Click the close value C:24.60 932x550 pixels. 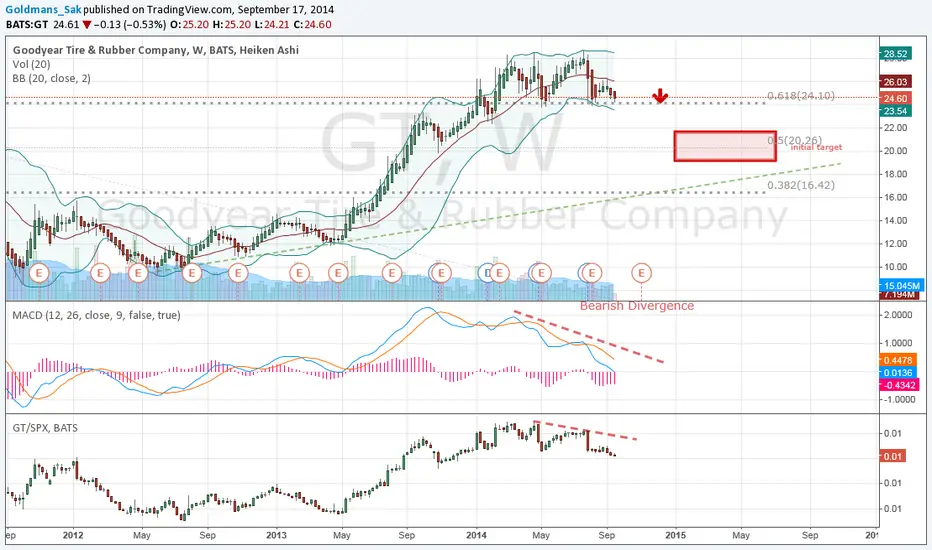[314, 24]
